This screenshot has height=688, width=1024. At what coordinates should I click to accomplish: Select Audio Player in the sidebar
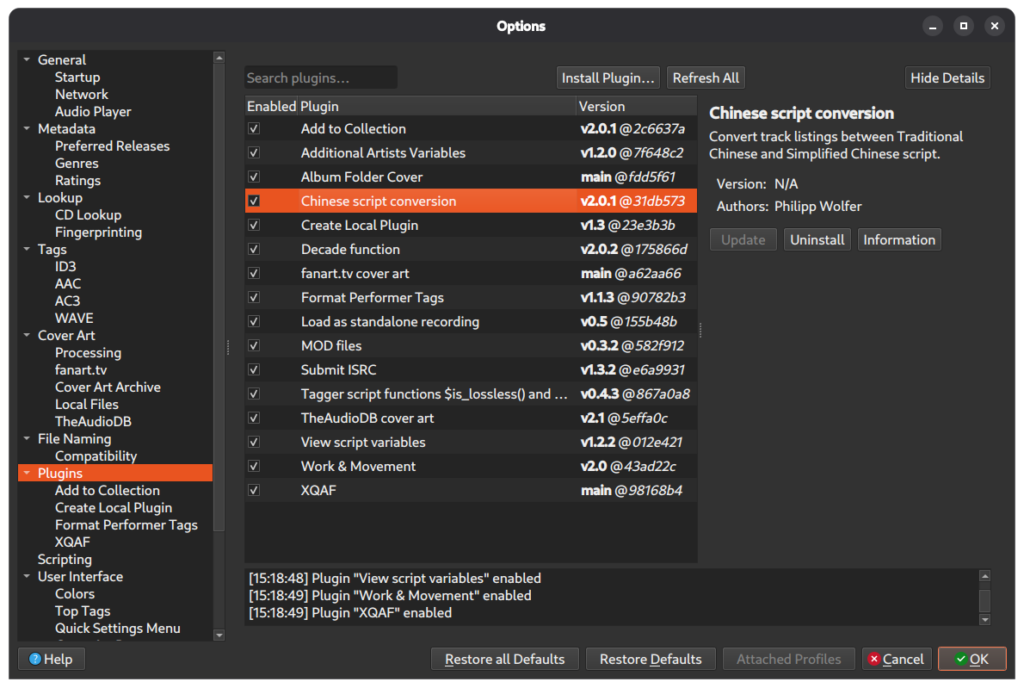(x=93, y=112)
